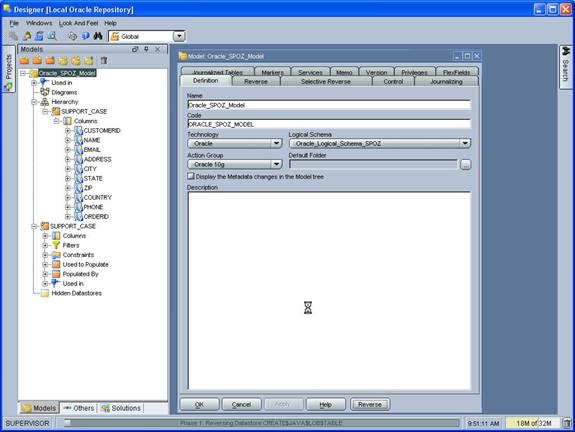Select the Hierarchy node icon
The height and width of the screenshot is (432, 575).
pos(45,102)
